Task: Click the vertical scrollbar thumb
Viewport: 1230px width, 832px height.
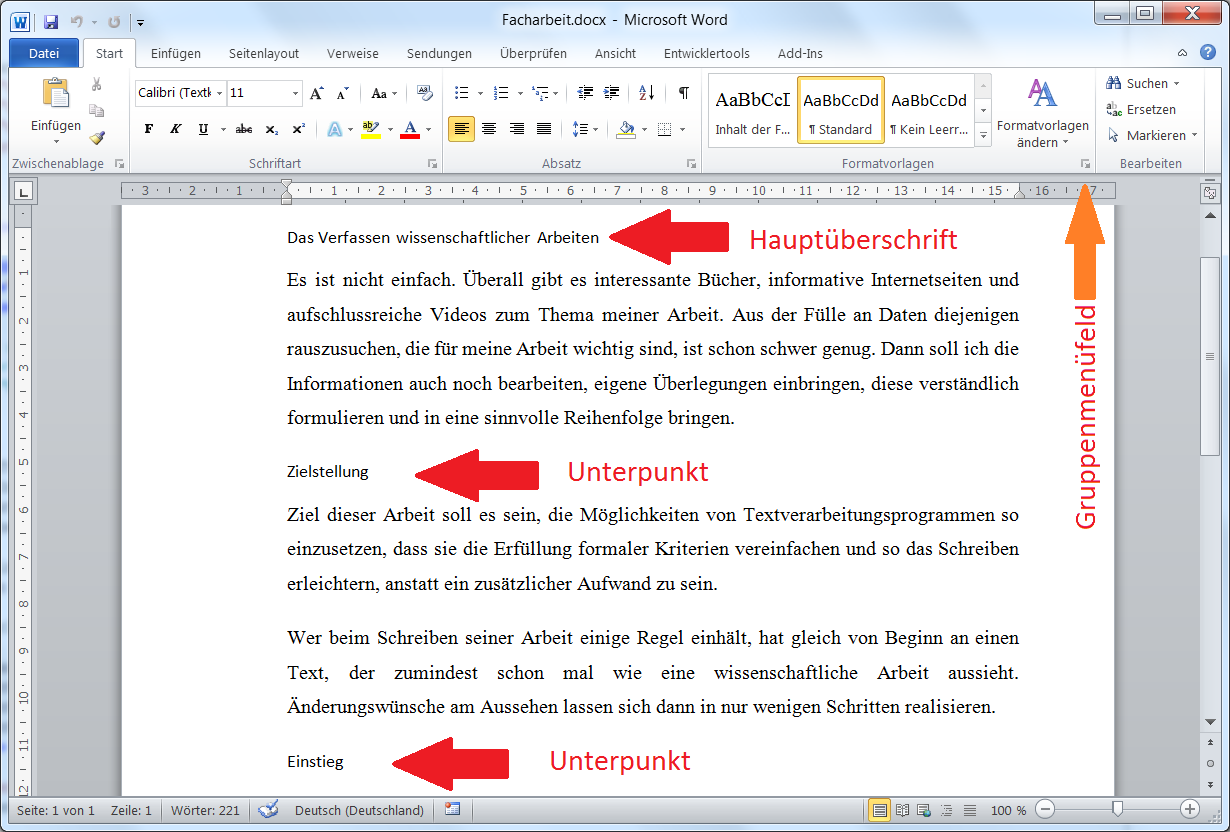Action: coord(1210,356)
